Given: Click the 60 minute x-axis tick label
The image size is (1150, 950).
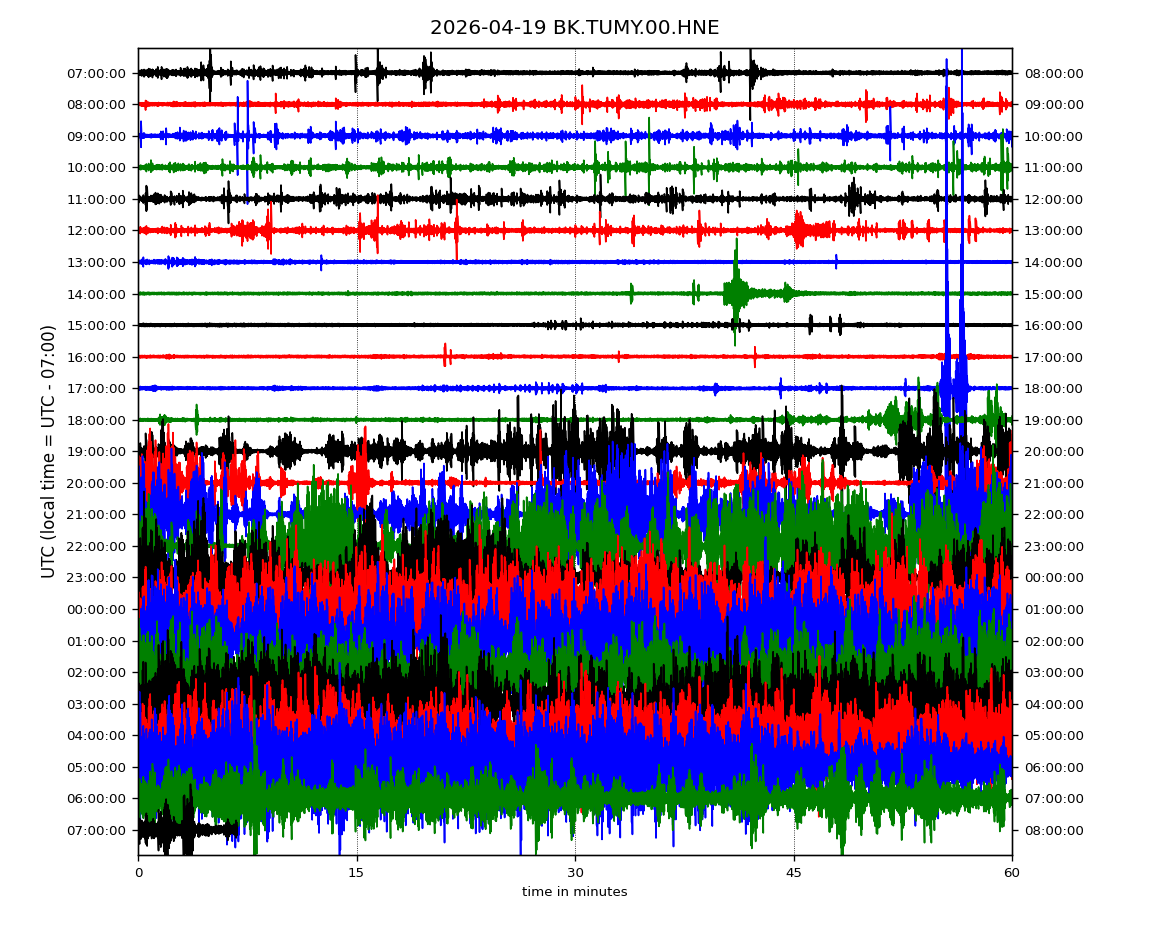Looking at the screenshot, I should click(1012, 873).
